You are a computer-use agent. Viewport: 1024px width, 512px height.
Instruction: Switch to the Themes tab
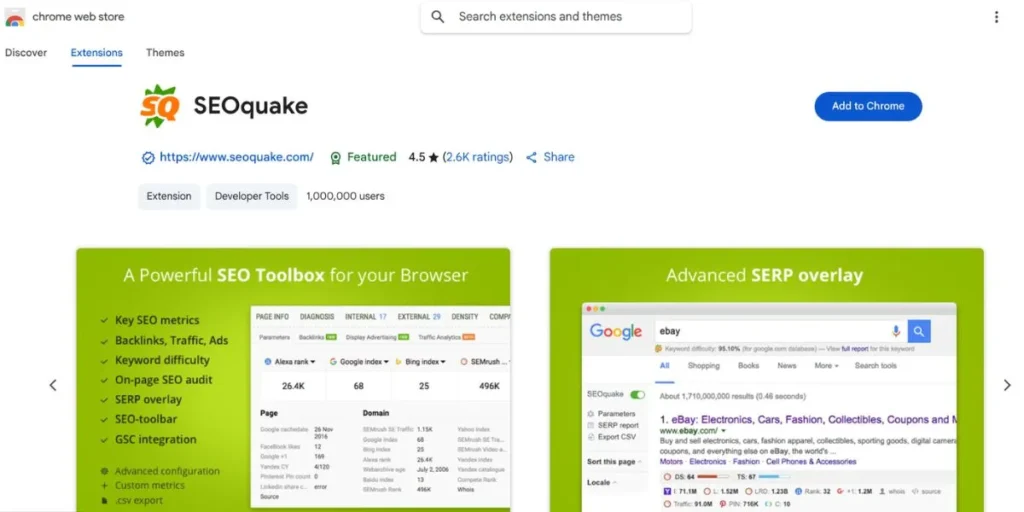click(165, 53)
